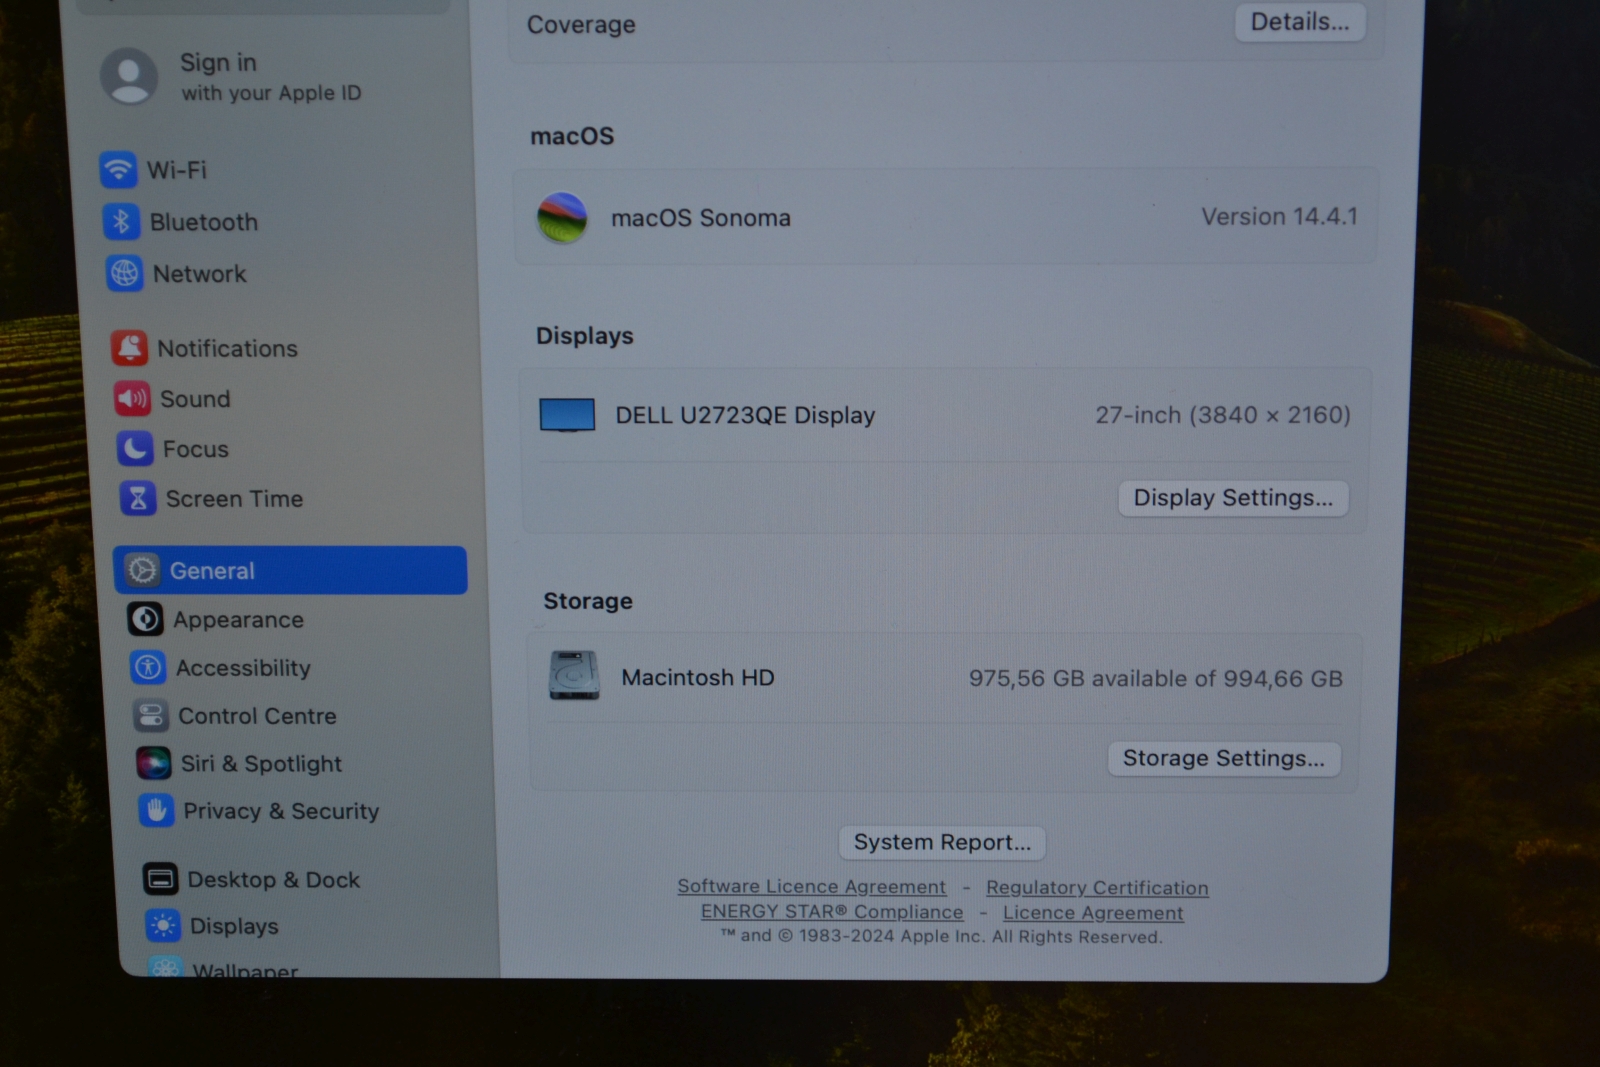Viewport: 1600px width, 1067px height.
Task: Open System Report
Action: (941, 842)
